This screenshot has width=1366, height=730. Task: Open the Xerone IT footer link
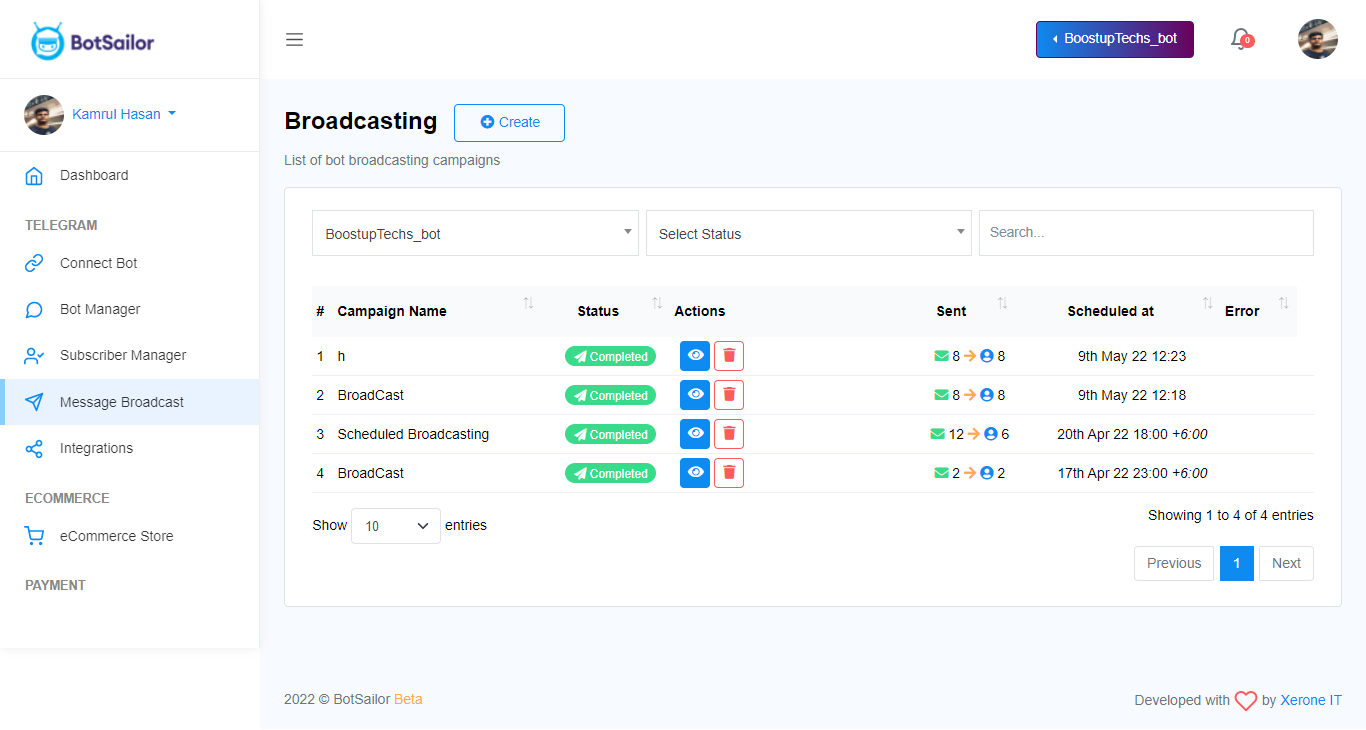pos(1311,701)
